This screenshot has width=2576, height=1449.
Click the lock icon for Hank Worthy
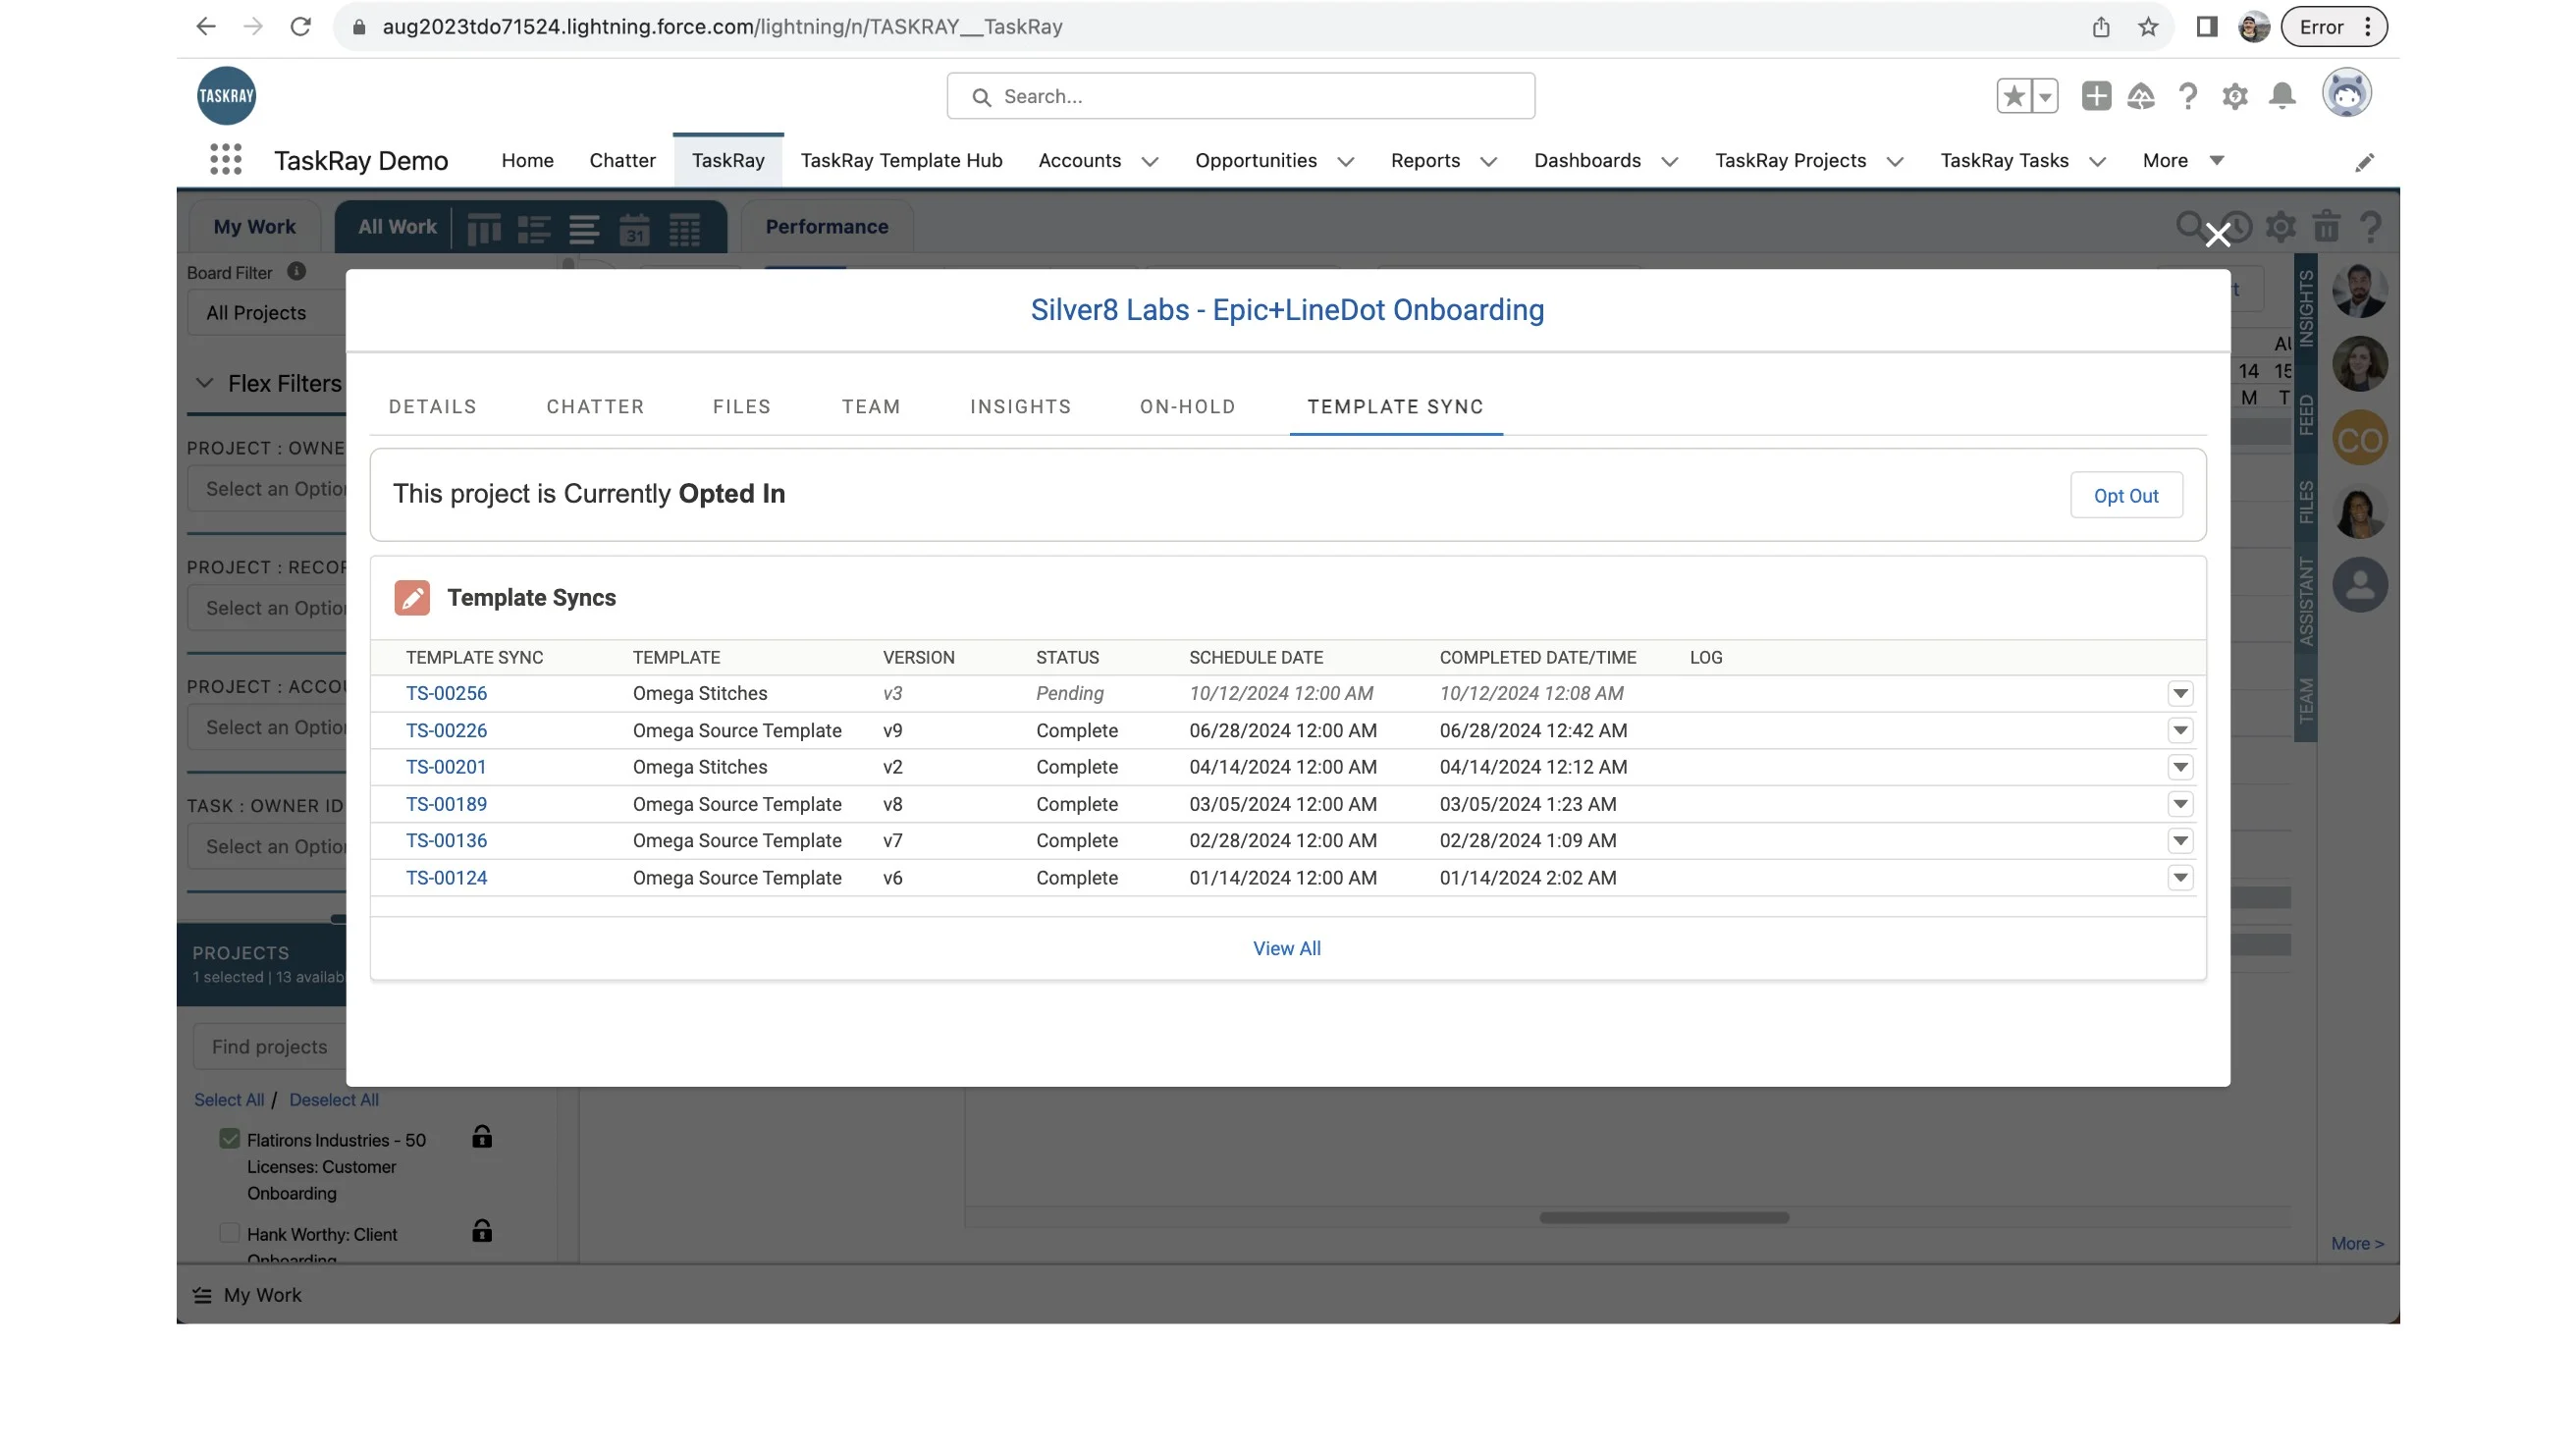[482, 1231]
